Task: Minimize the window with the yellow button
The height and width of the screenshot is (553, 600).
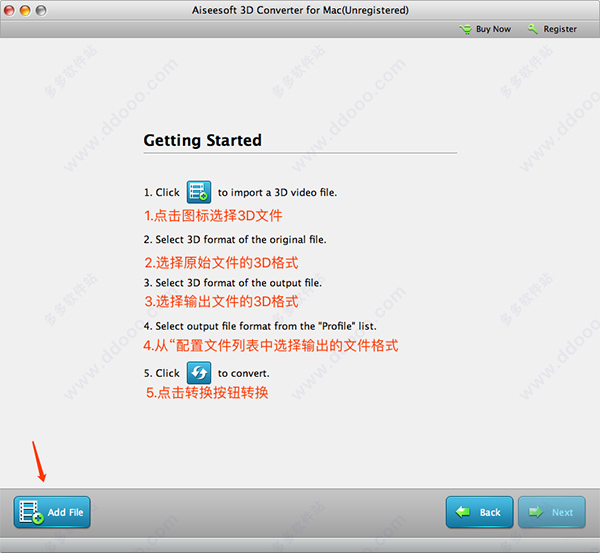Action: point(25,10)
